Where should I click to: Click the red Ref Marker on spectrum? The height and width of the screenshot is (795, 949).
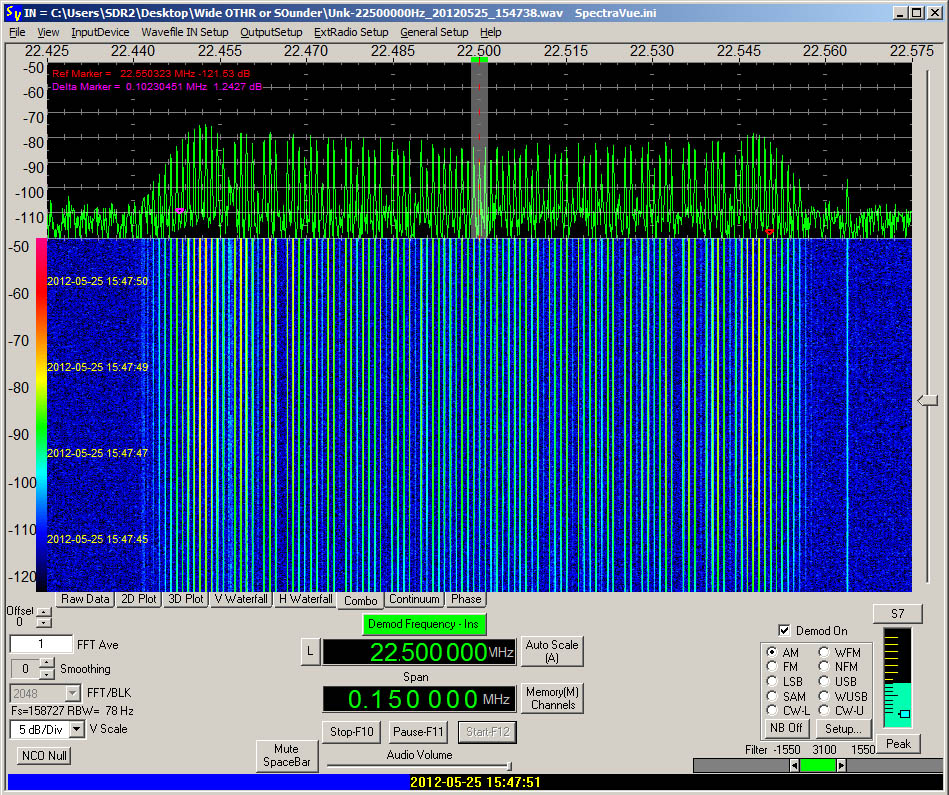pyautogui.click(x=769, y=232)
